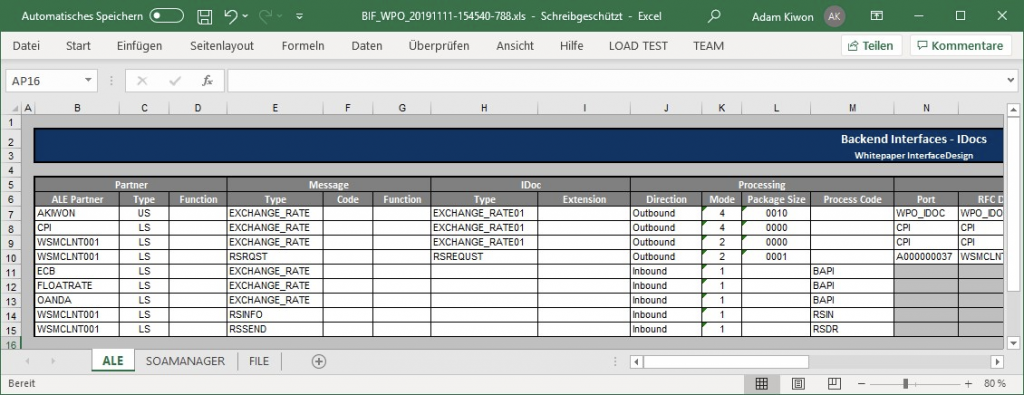Open the Seitenlayout ribbon tab

[222, 46]
